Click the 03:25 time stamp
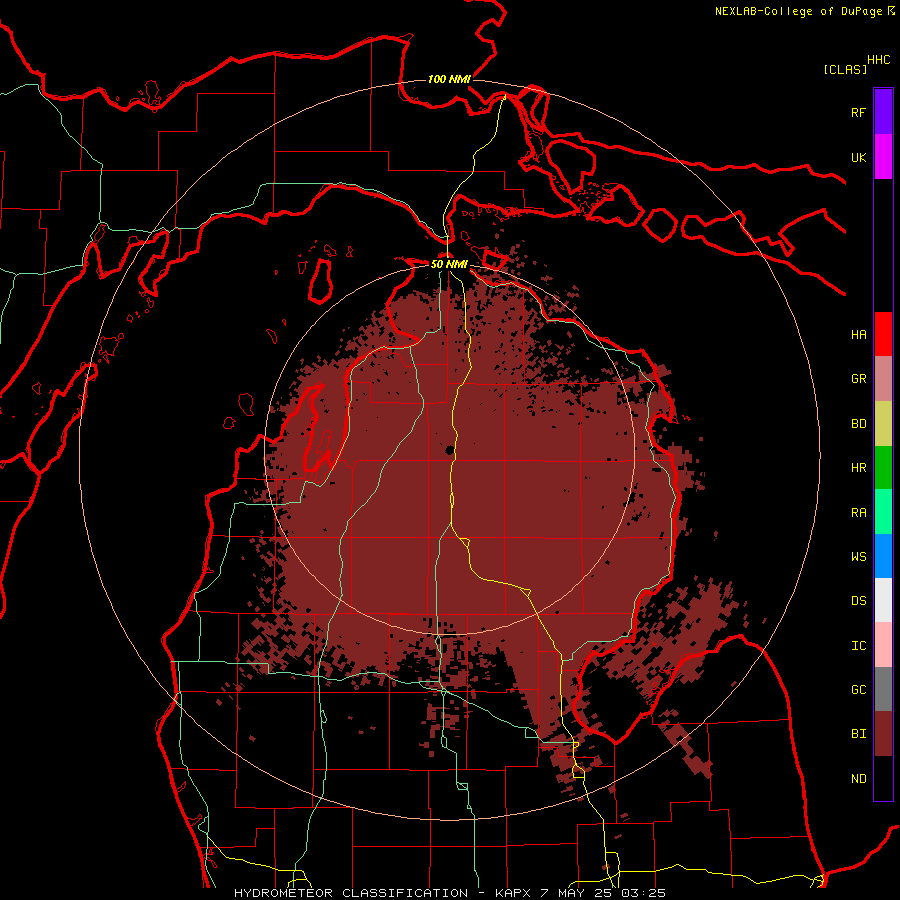The width and height of the screenshot is (900, 900). (646, 893)
